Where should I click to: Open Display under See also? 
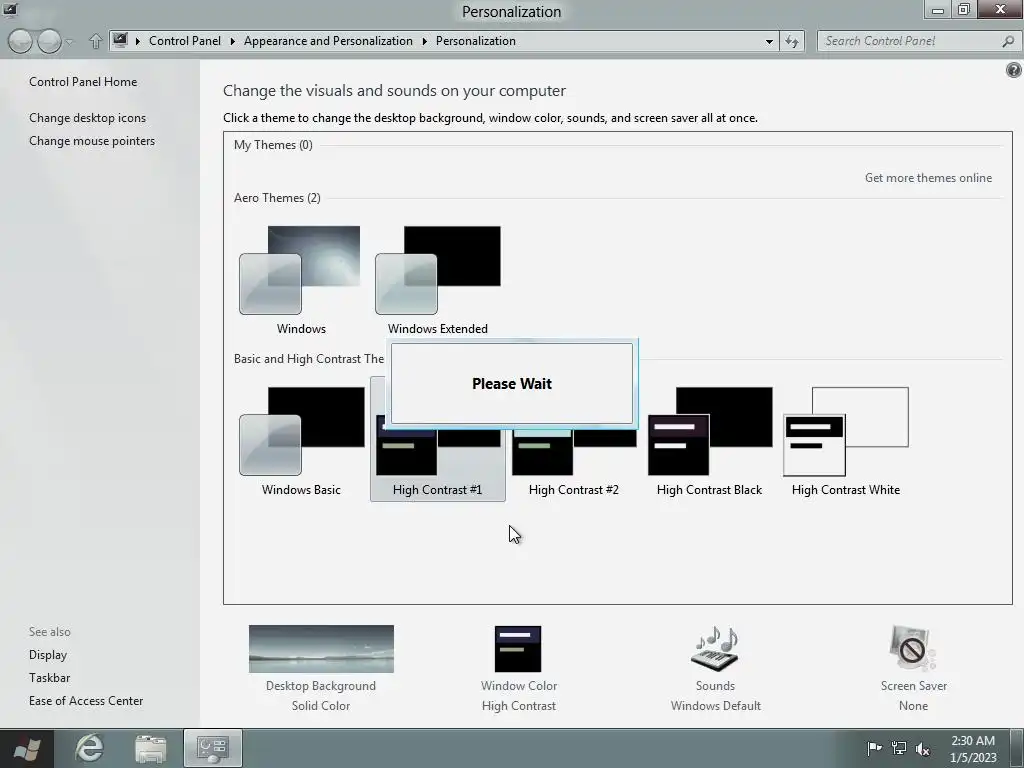coord(48,654)
